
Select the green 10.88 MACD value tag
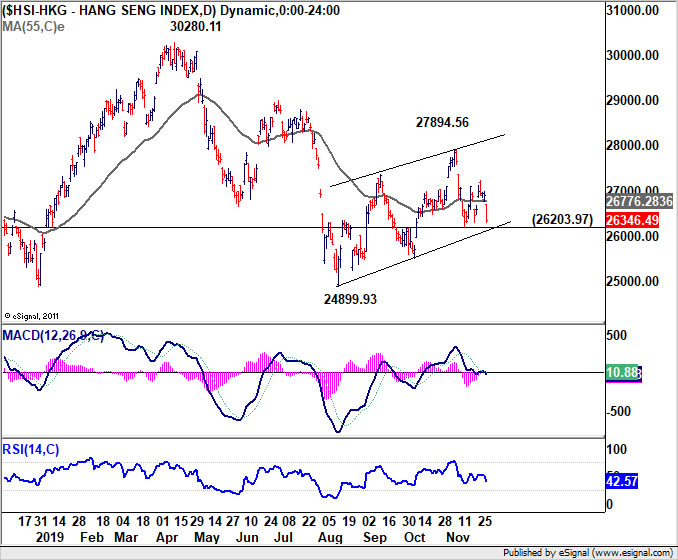(x=622, y=372)
